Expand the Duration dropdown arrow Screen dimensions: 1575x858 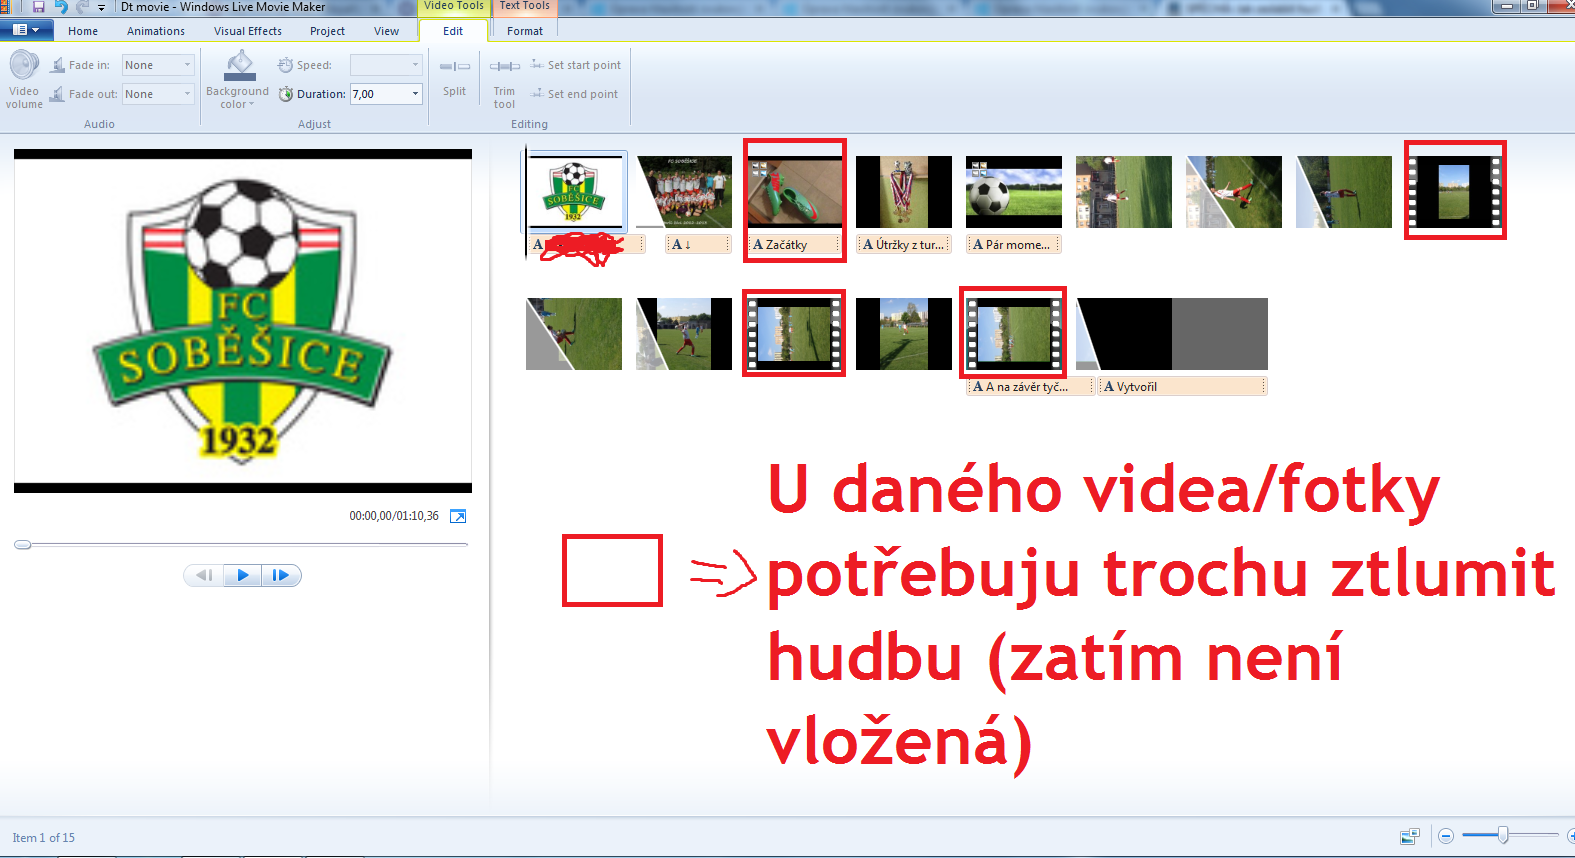tap(415, 94)
